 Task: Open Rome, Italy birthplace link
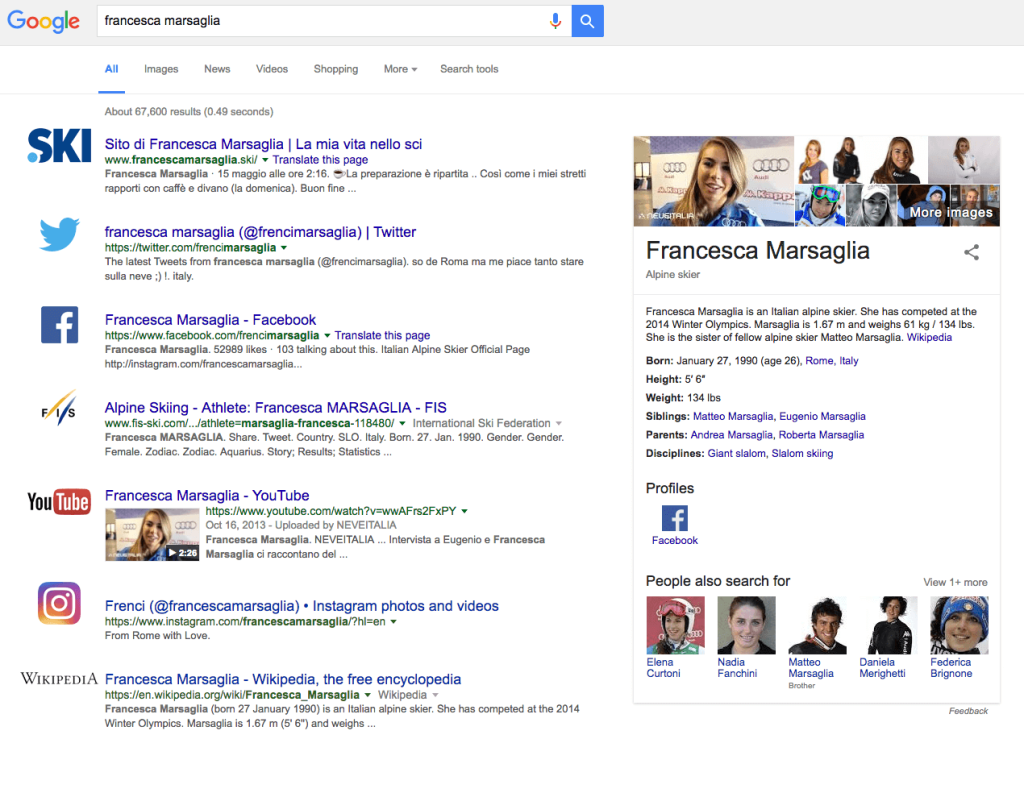coord(832,361)
